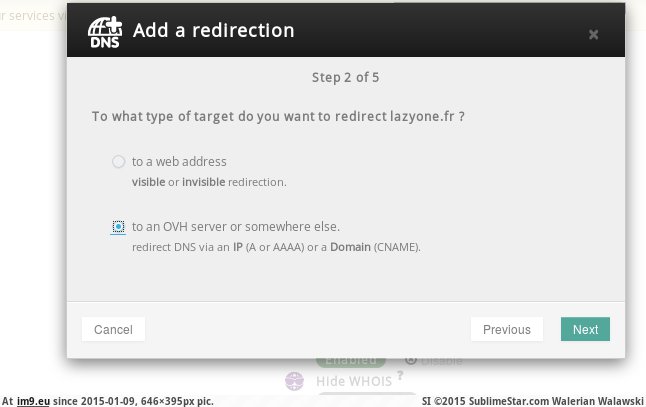
Task: Close the Add a redirection dialog
Action: pyautogui.click(x=593, y=34)
